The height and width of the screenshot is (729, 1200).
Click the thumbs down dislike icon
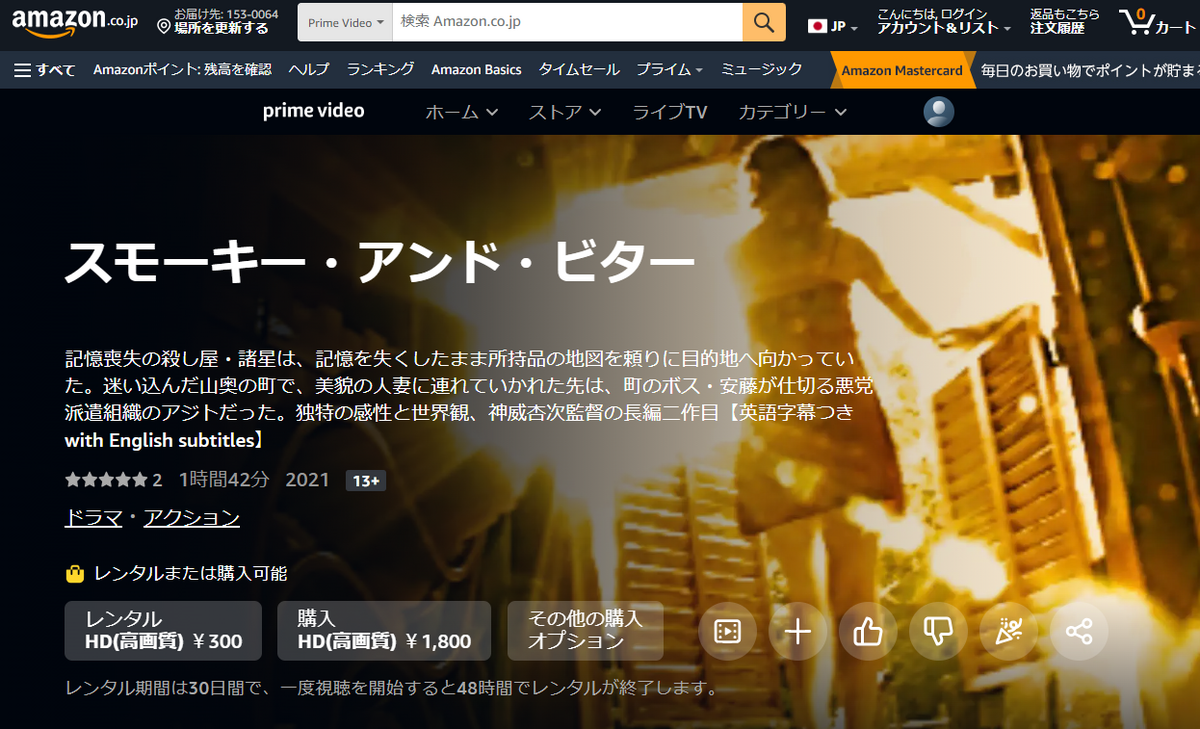[x=938, y=631]
